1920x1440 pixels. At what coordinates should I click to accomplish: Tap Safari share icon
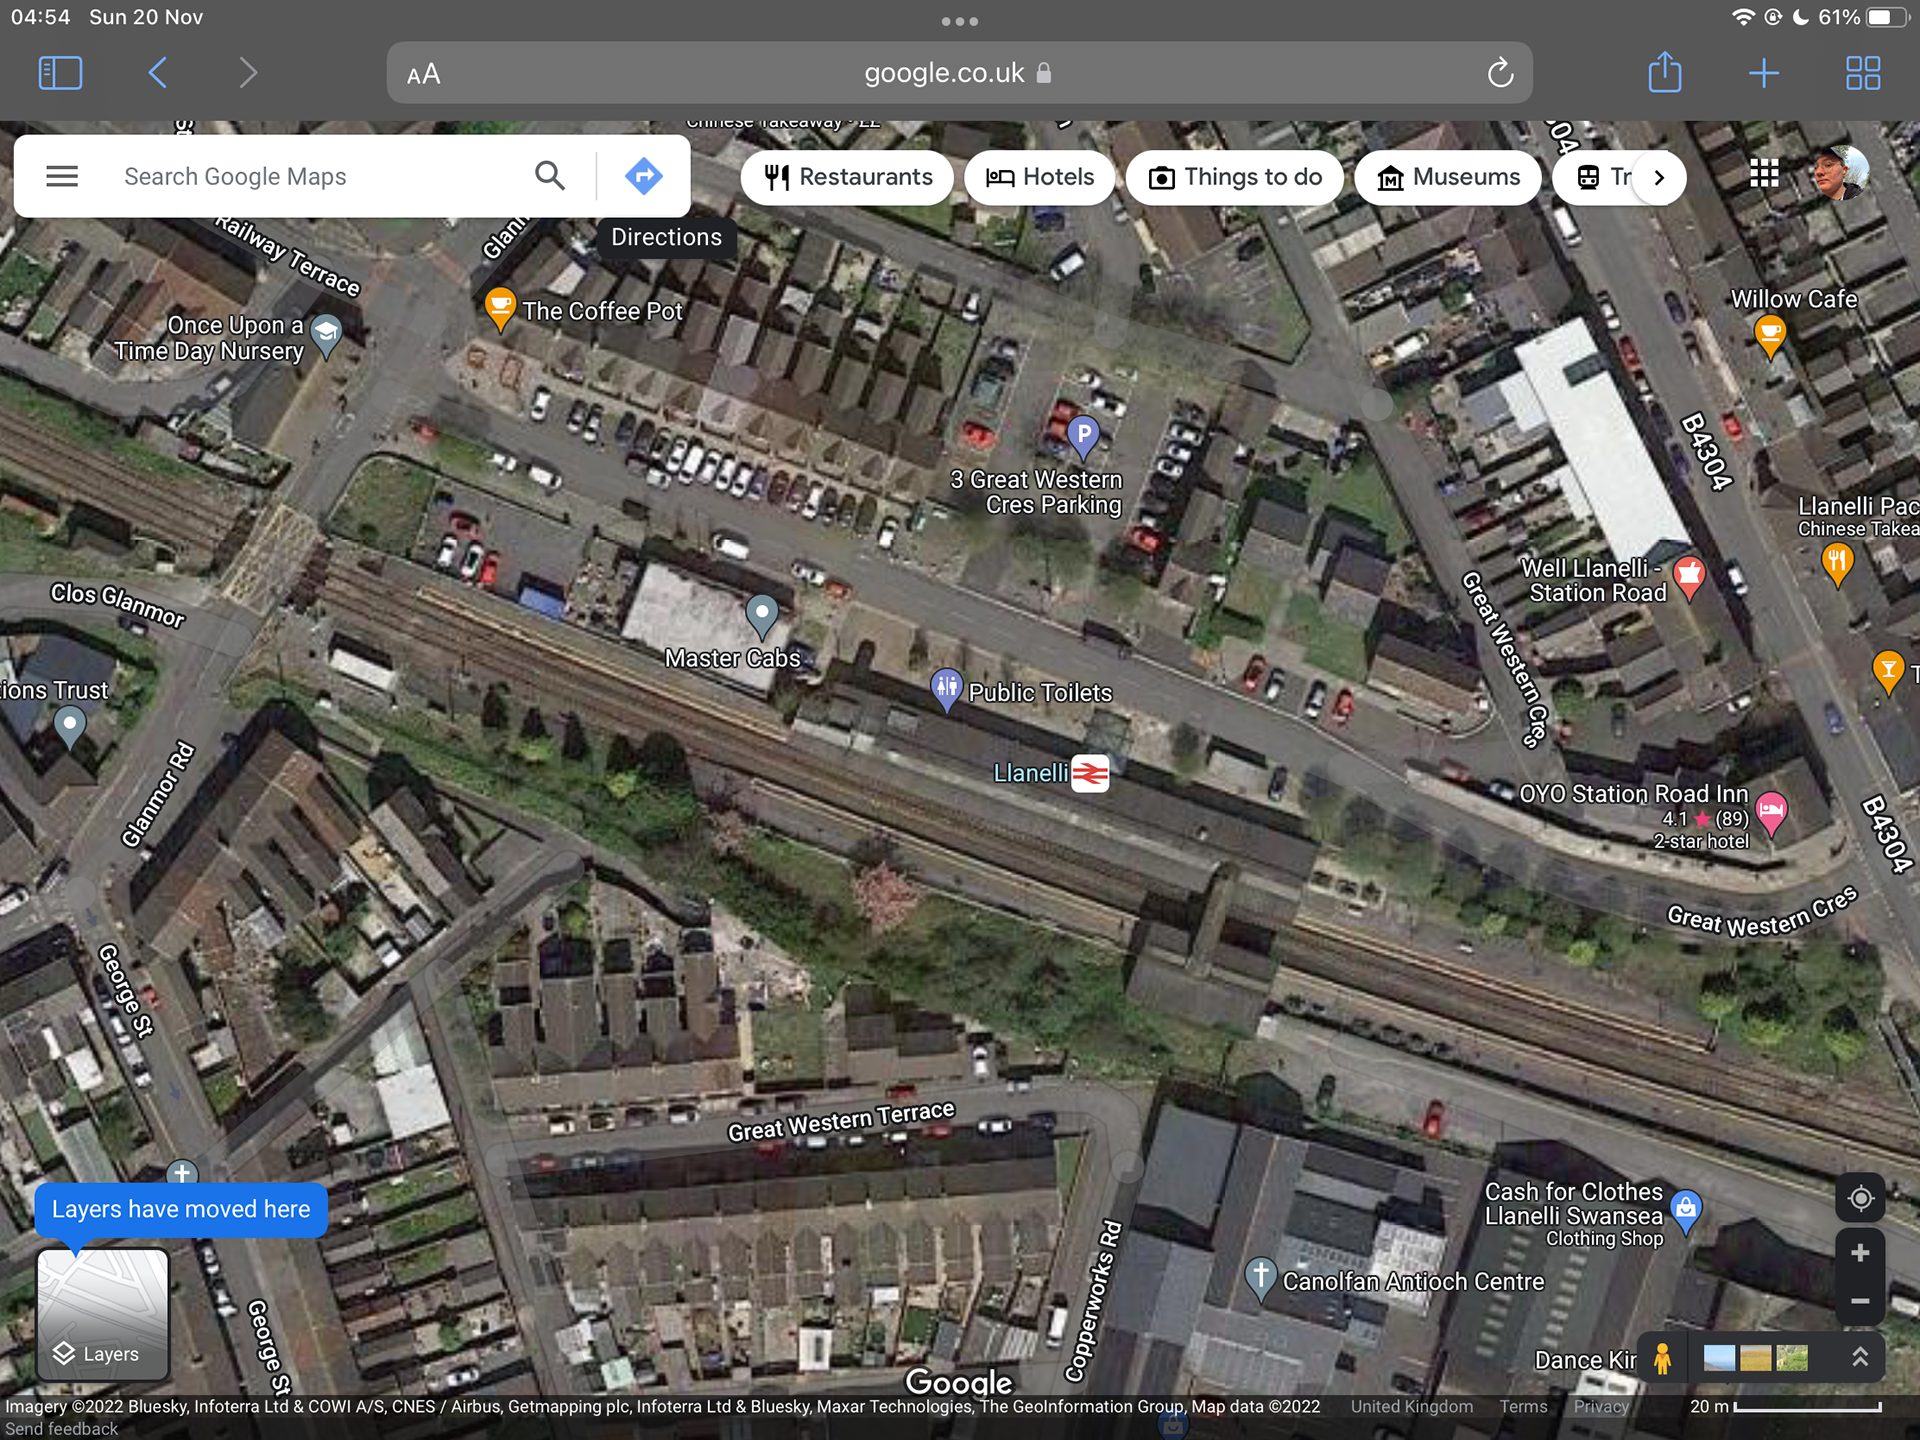pyautogui.click(x=1664, y=73)
